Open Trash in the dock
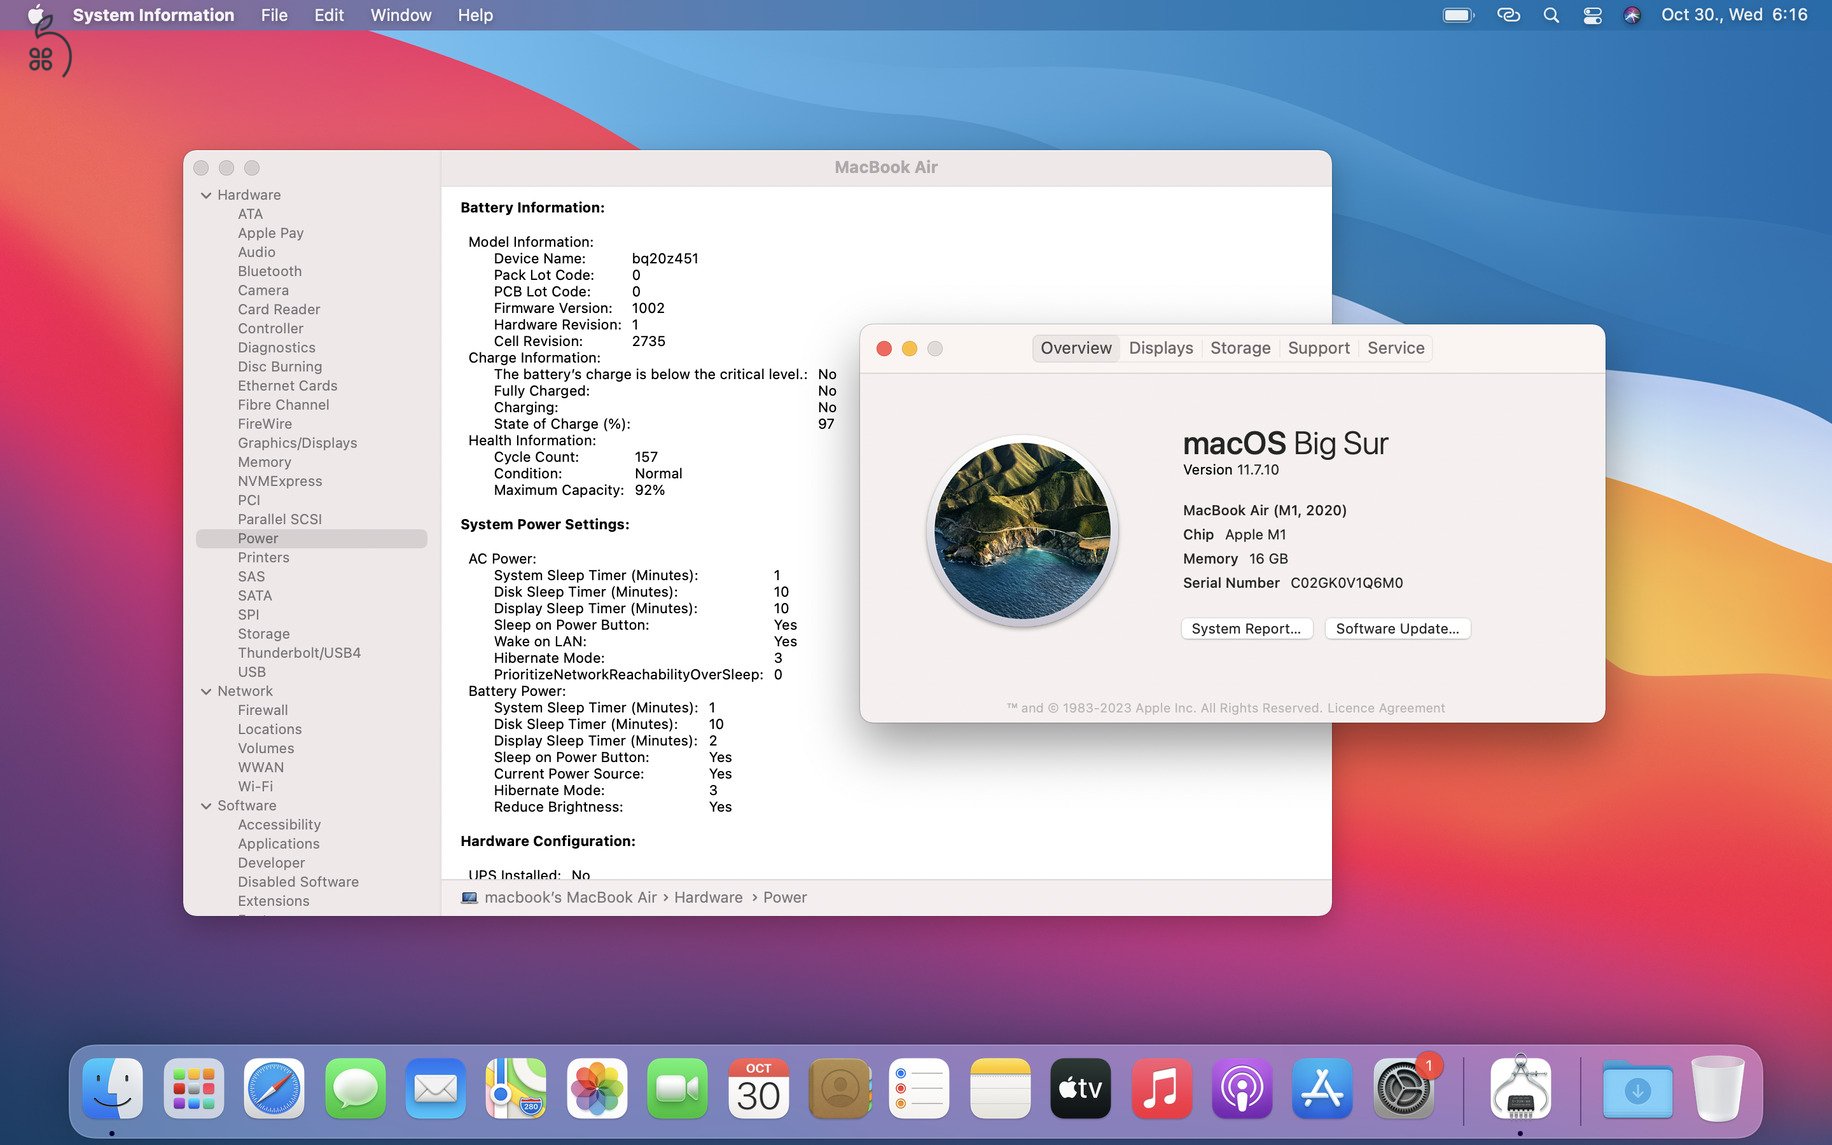Viewport: 1832px width, 1145px height. click(1718, 1088)
